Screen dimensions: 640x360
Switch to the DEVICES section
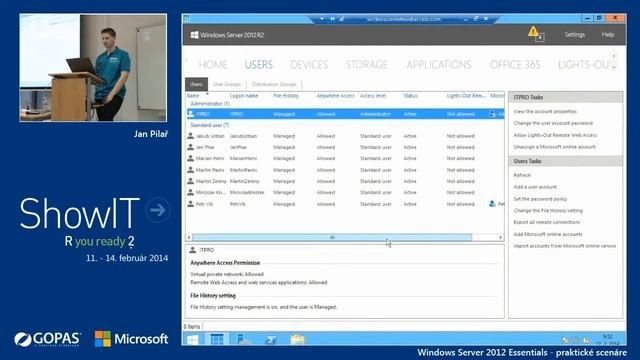[309, 64]
